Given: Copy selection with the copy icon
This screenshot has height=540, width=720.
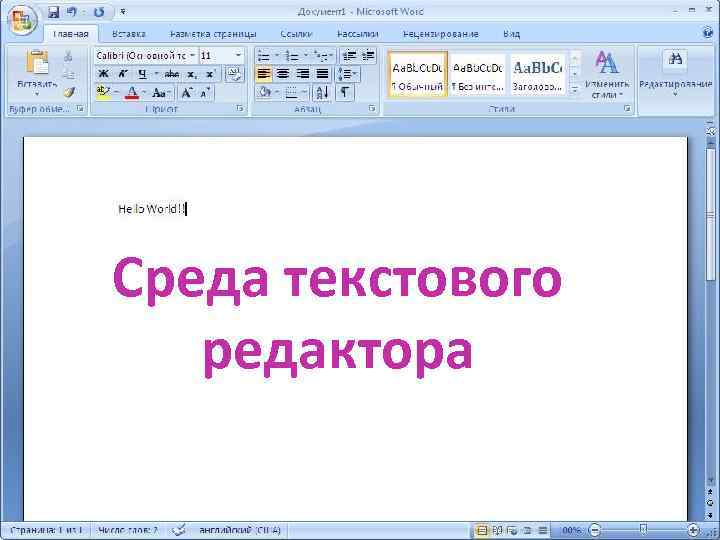Looking at the screenshot, I should [68, 74].
